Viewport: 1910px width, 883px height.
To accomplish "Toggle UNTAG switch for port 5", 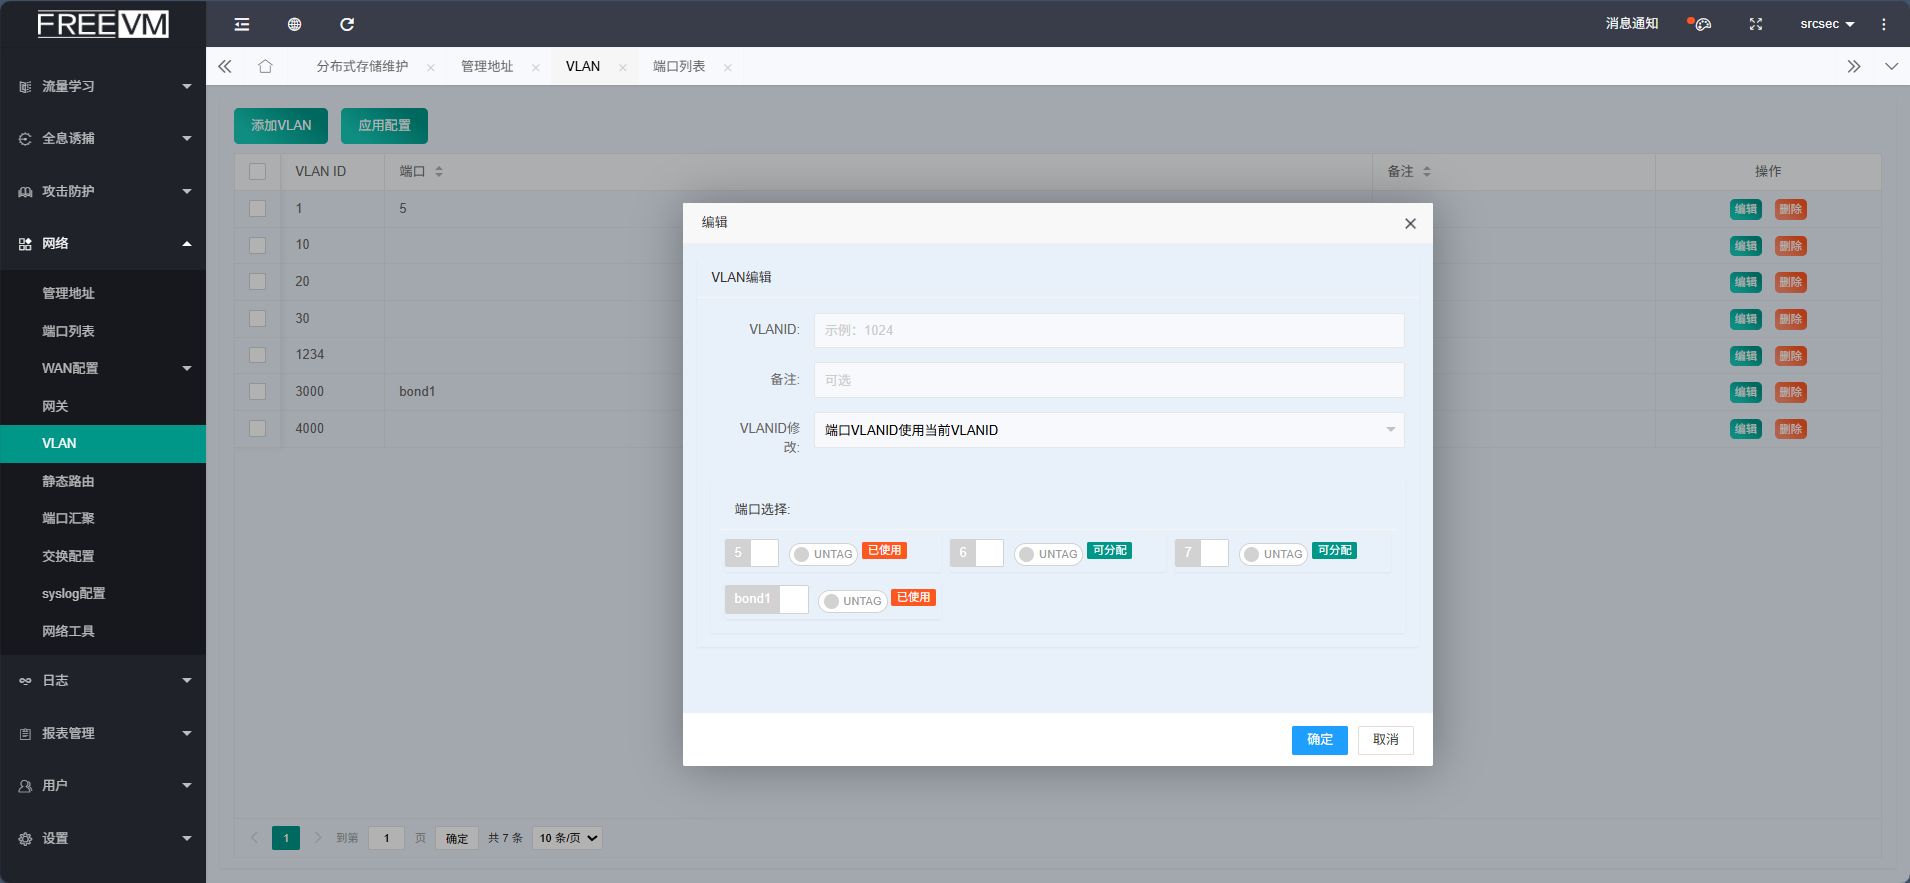I will [x=822, y=554].
